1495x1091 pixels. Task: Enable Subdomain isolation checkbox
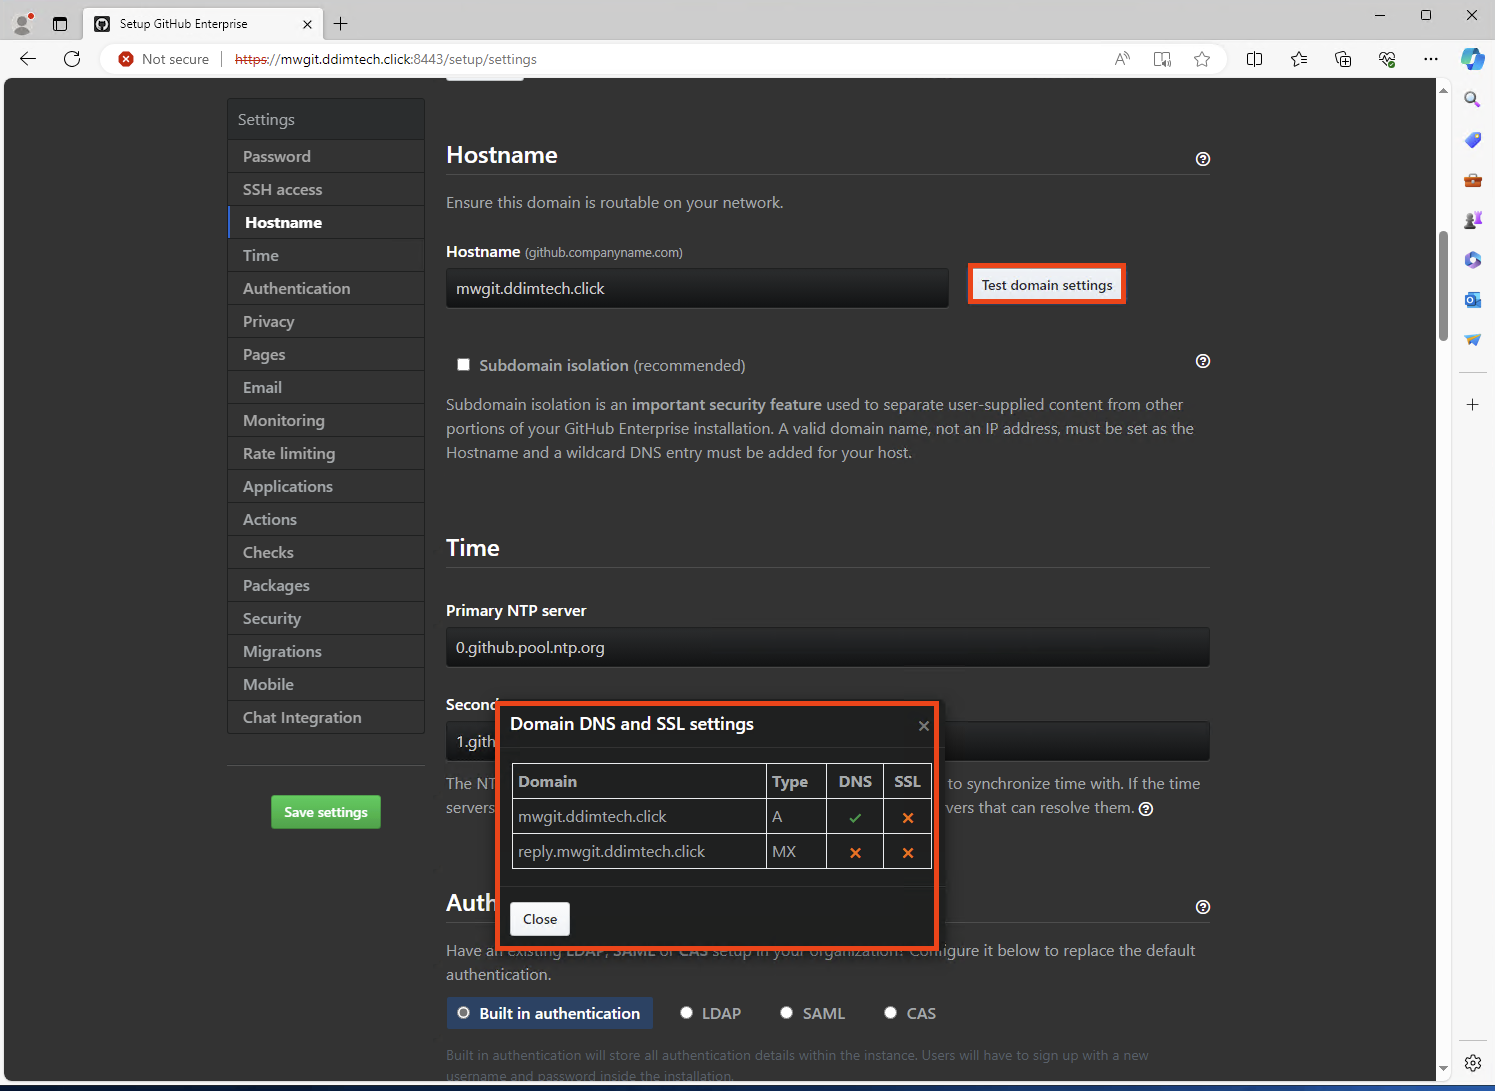pos(463,365)
